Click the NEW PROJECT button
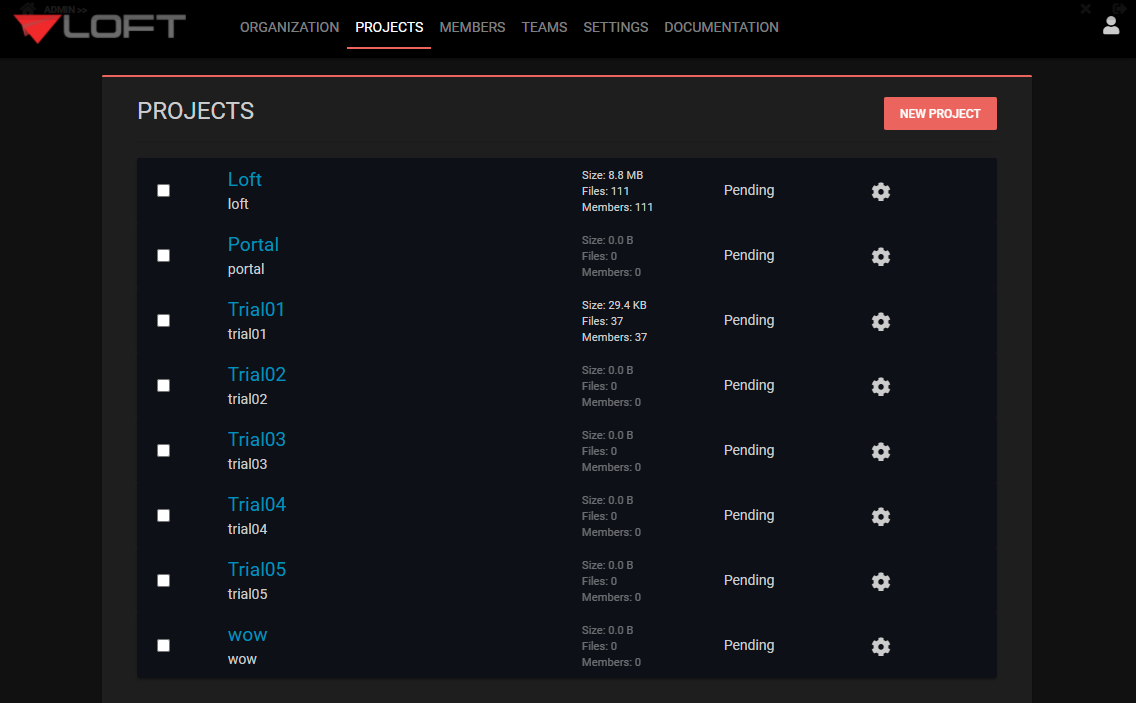Viewport: 1136px width, 703px height. [x=940, y=113]
